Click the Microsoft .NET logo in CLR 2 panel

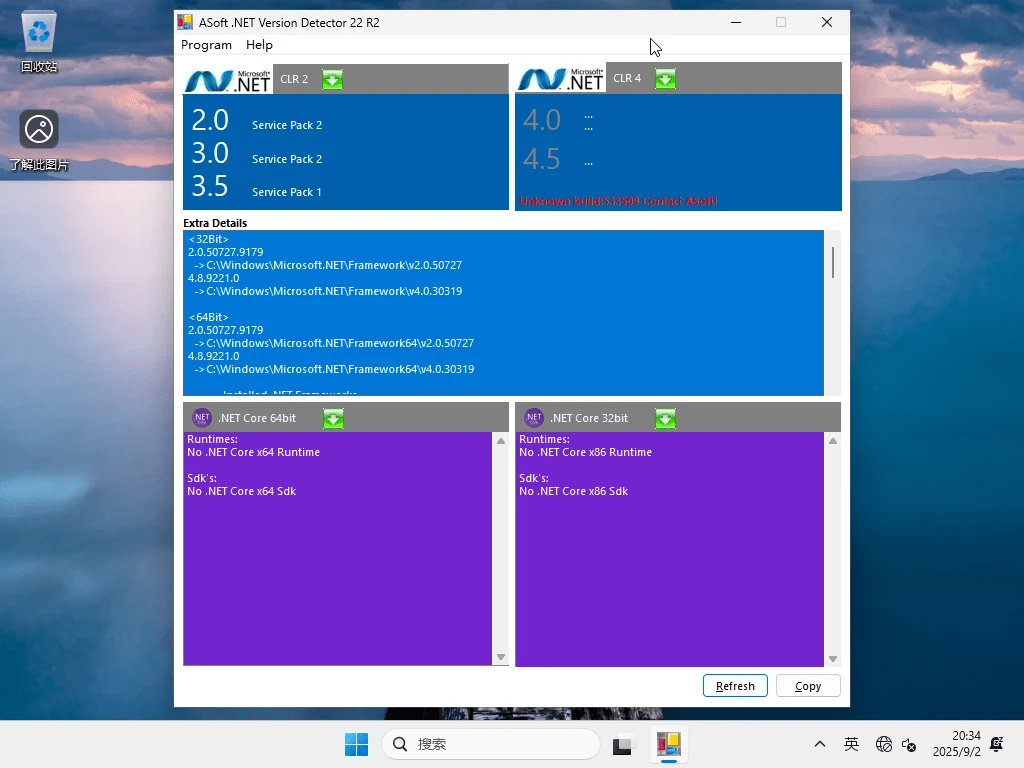coord(228,80)
